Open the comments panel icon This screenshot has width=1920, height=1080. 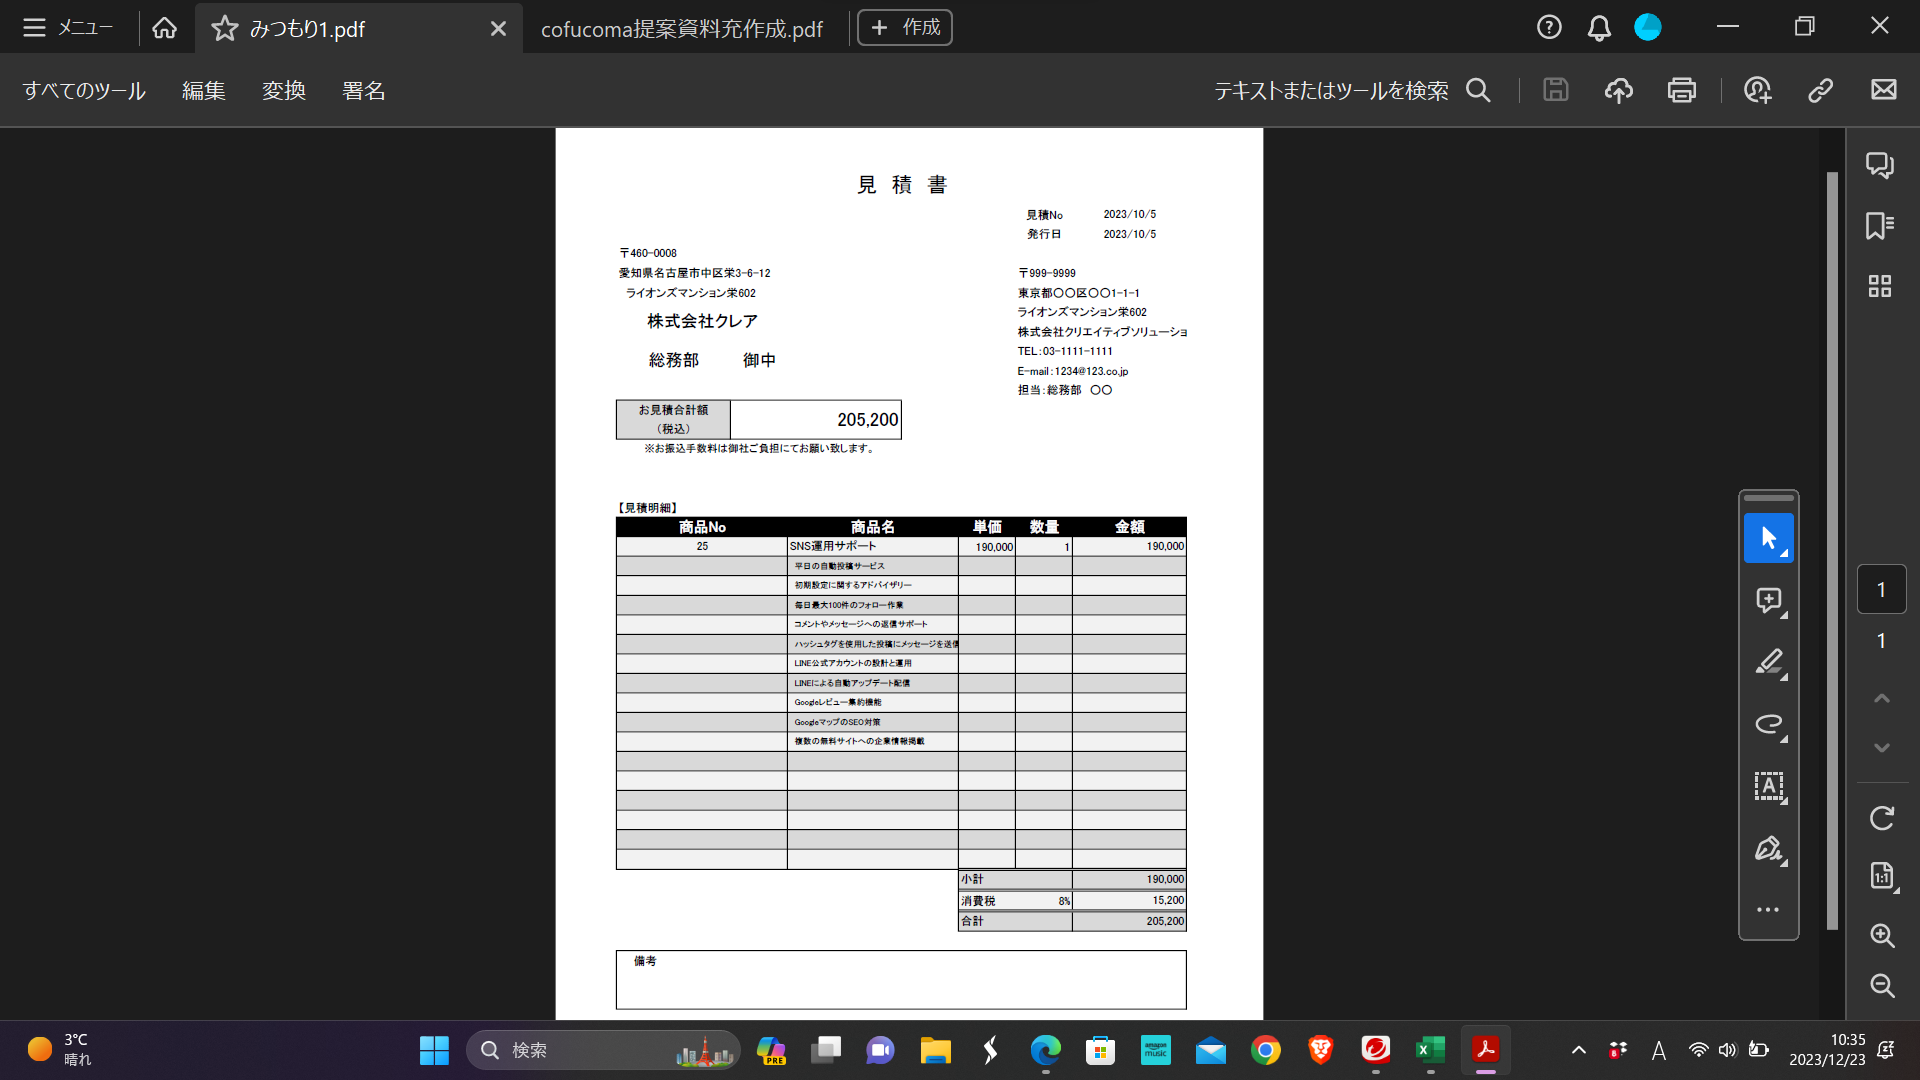[1879, 165]
